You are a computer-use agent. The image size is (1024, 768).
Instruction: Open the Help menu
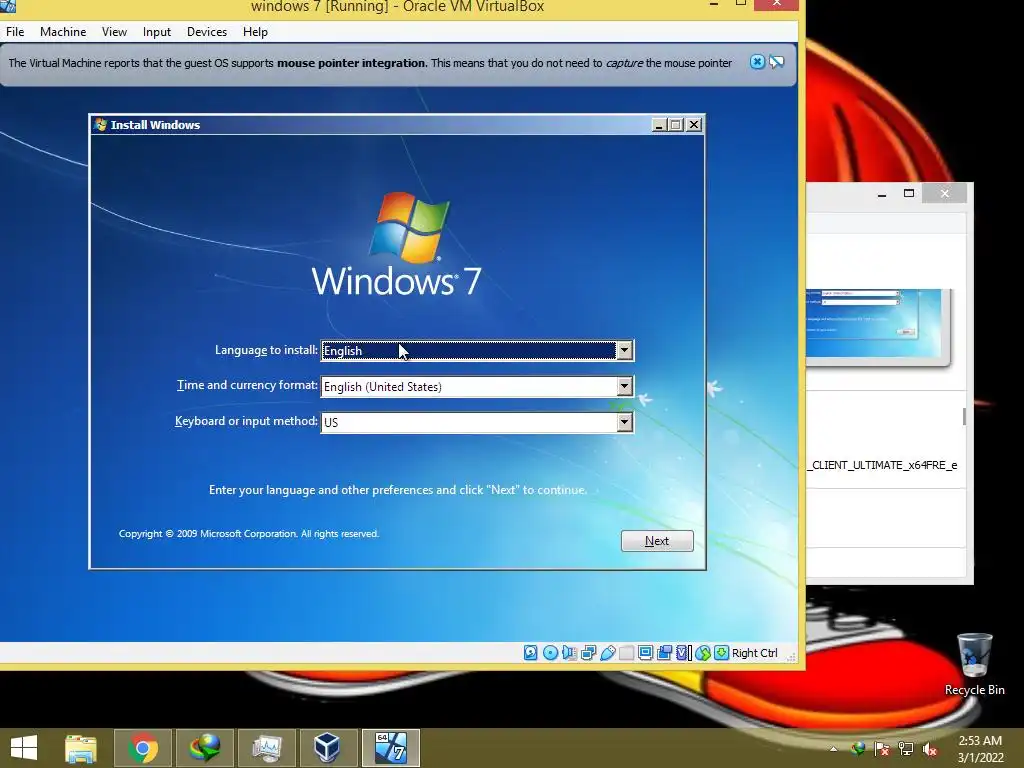255,31
